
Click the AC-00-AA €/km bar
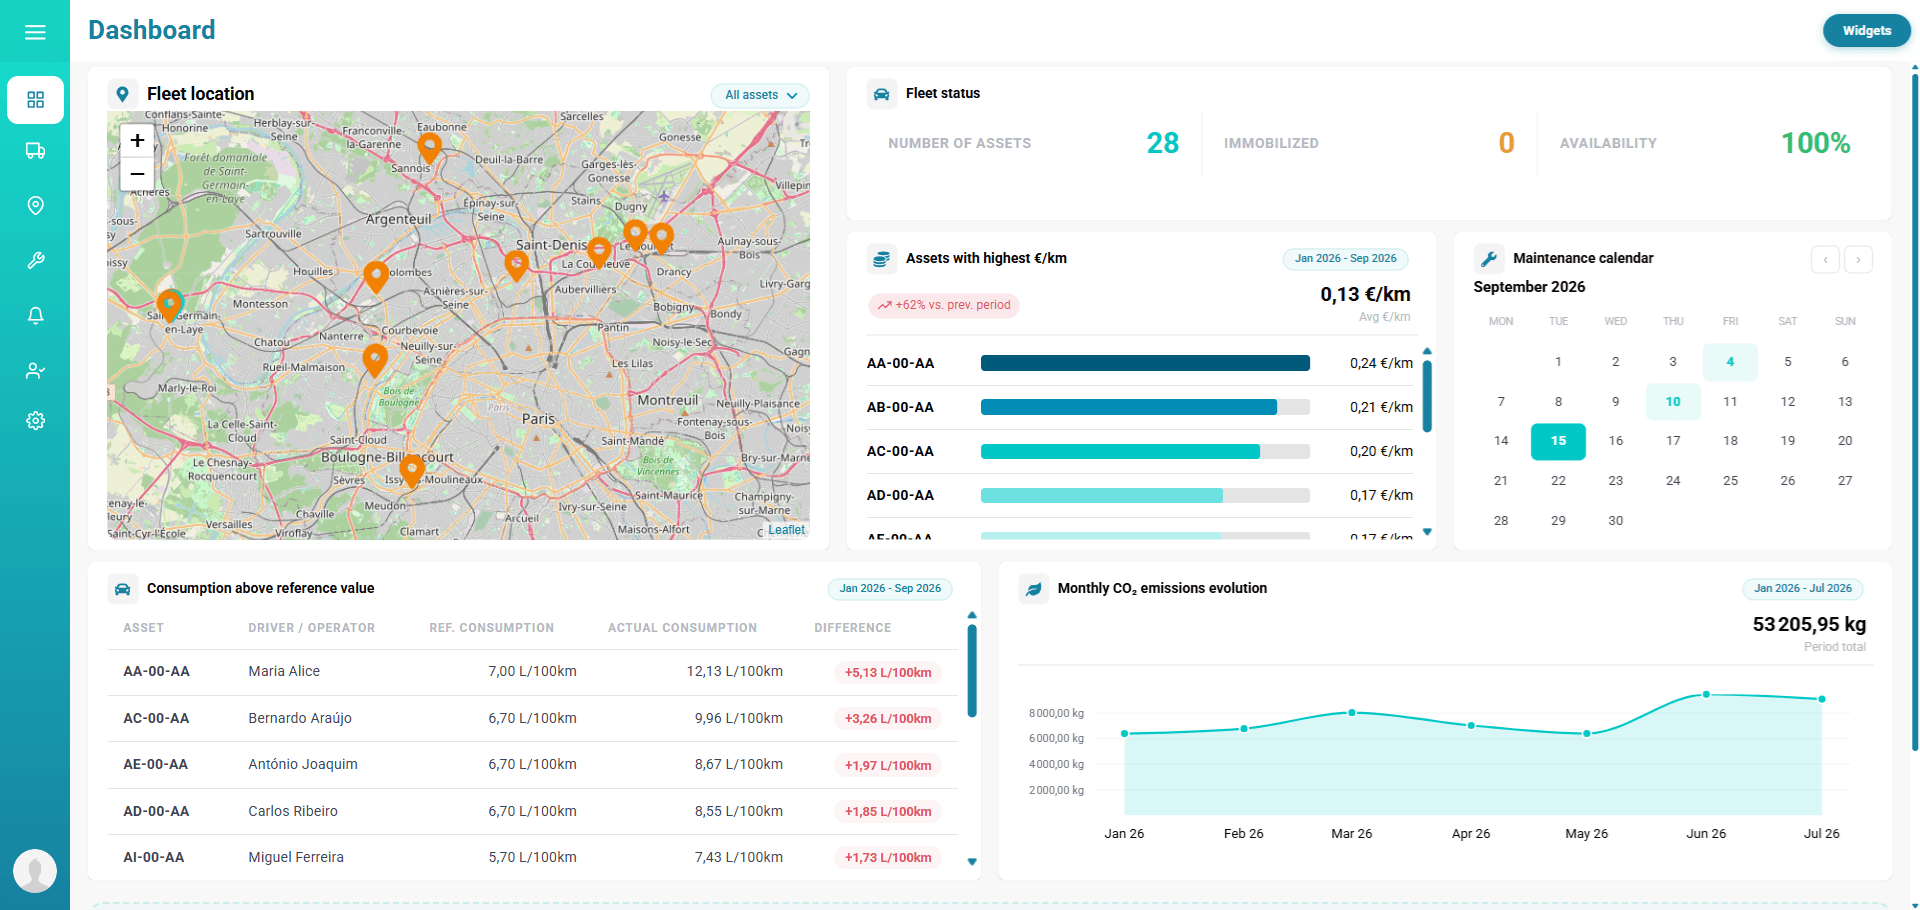[x=1145, y=451]
